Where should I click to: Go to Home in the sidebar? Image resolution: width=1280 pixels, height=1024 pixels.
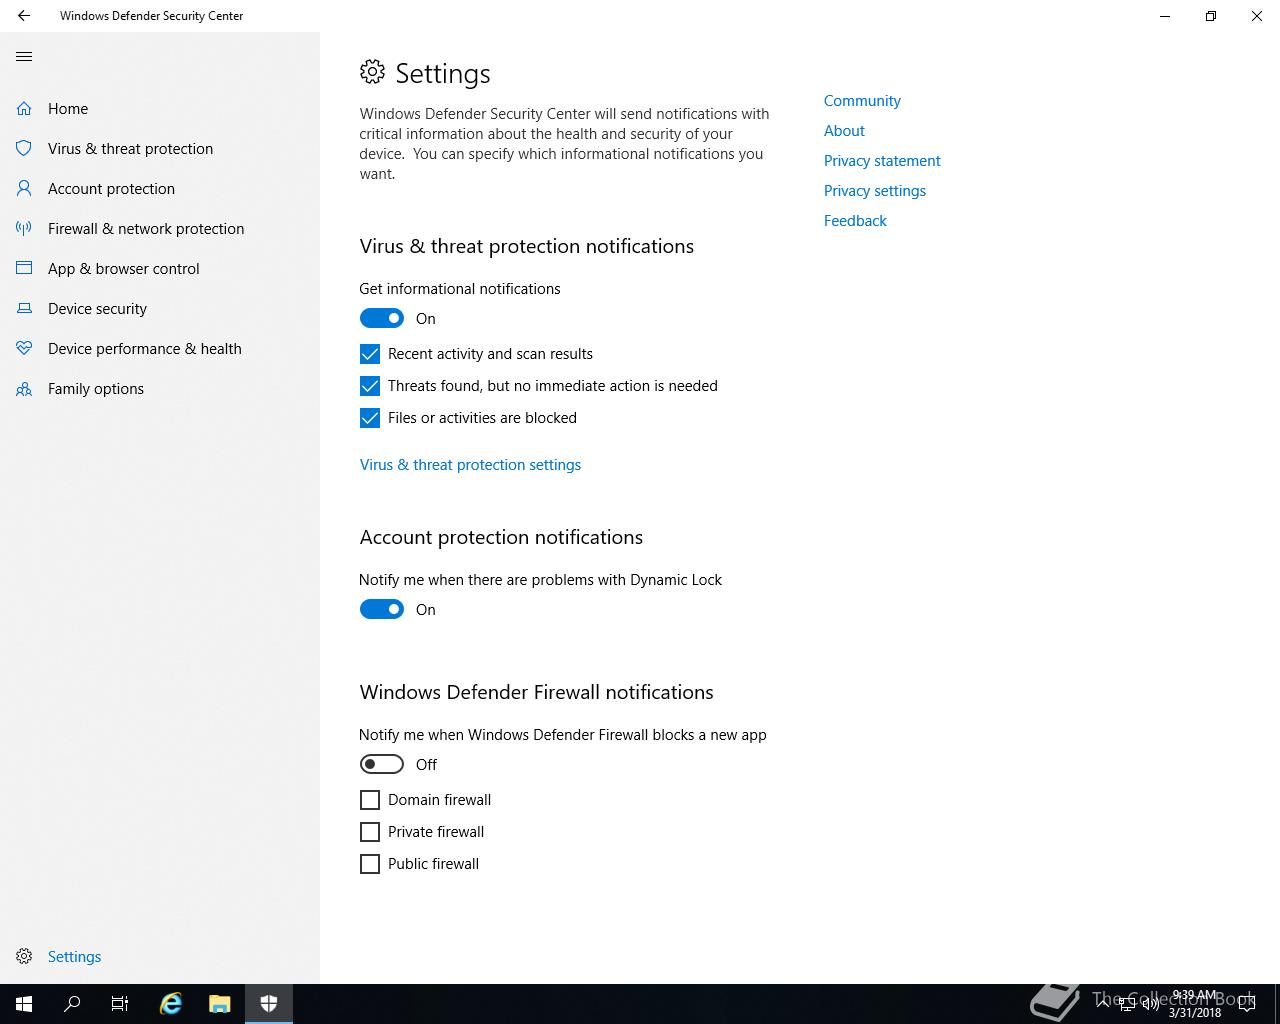[x=68, y=108]
